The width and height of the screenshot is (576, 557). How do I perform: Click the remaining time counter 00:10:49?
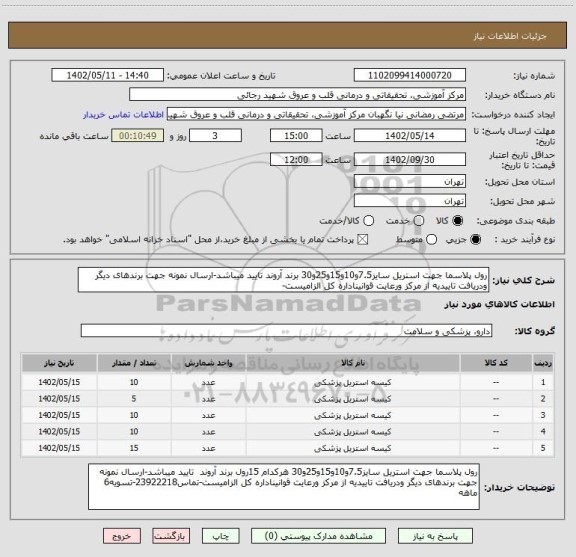tap(138, 136)
